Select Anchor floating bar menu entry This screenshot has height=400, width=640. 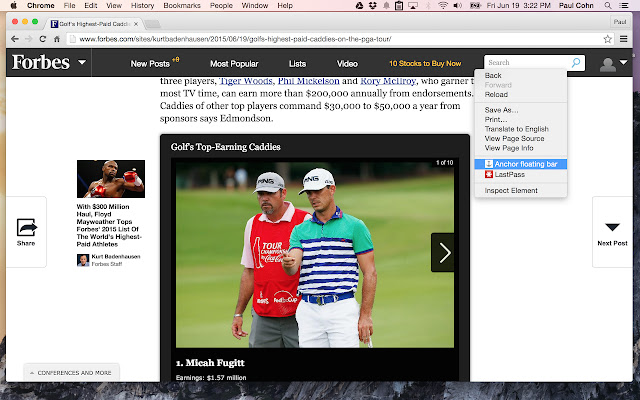coord(525,163)
